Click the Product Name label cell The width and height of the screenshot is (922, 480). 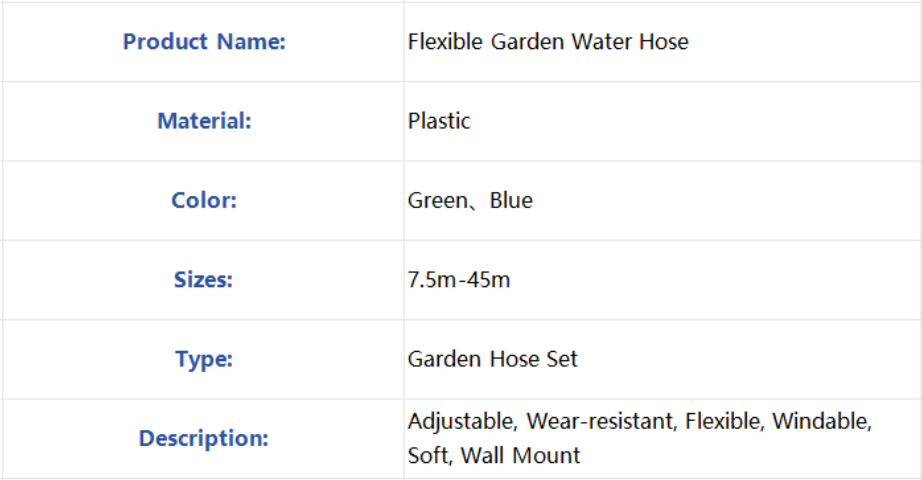(203, 42)
